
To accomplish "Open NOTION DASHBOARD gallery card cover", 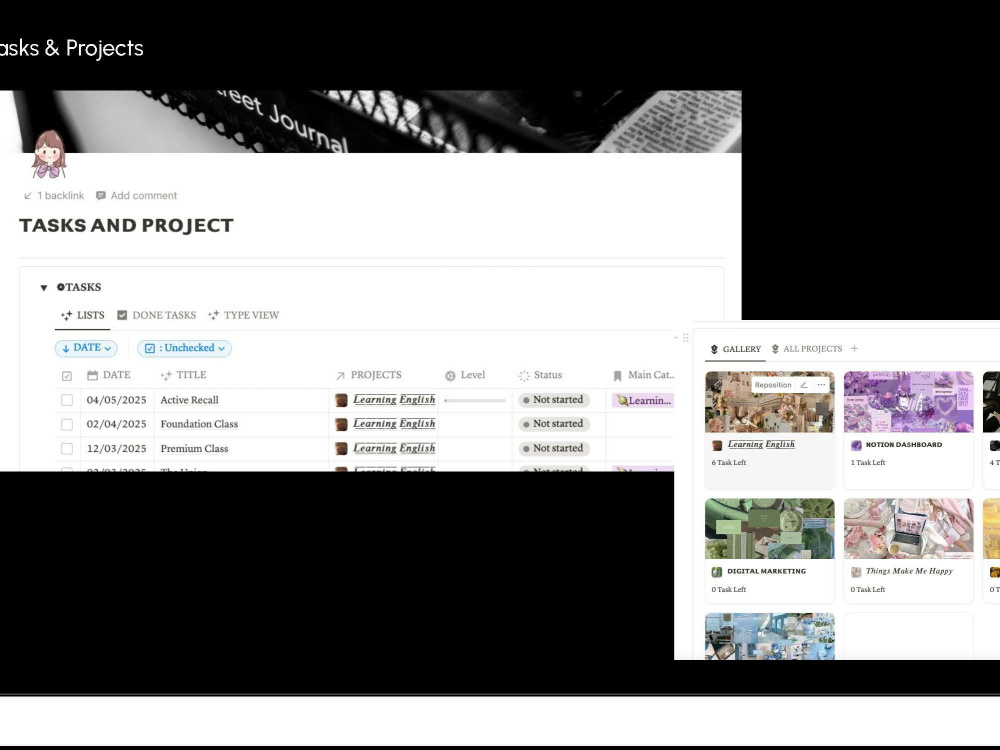I will click(909, 402).
